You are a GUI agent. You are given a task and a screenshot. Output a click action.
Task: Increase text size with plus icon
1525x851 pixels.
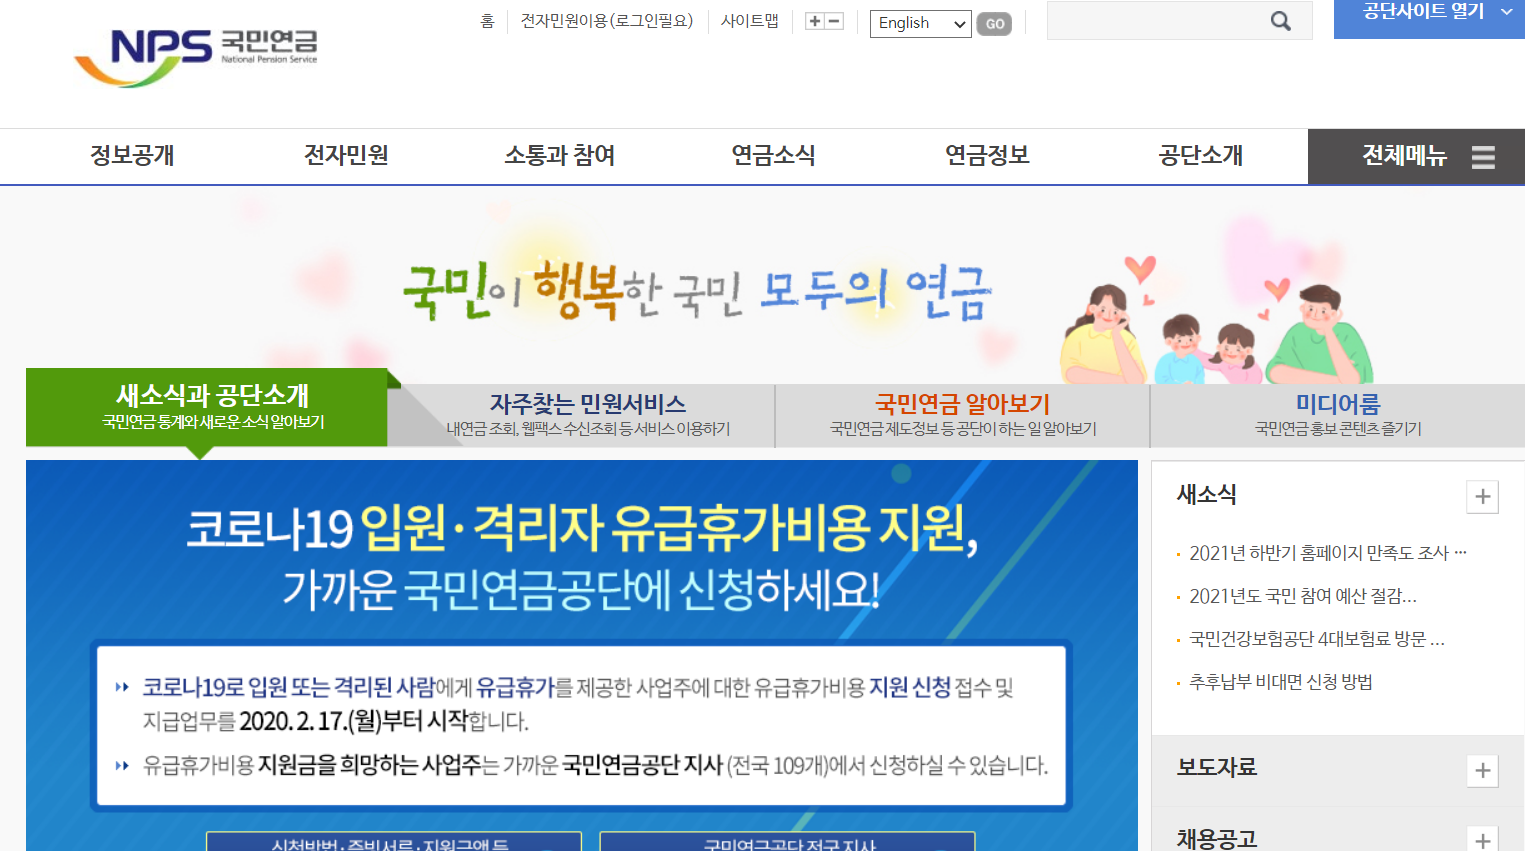pos(815,21)
